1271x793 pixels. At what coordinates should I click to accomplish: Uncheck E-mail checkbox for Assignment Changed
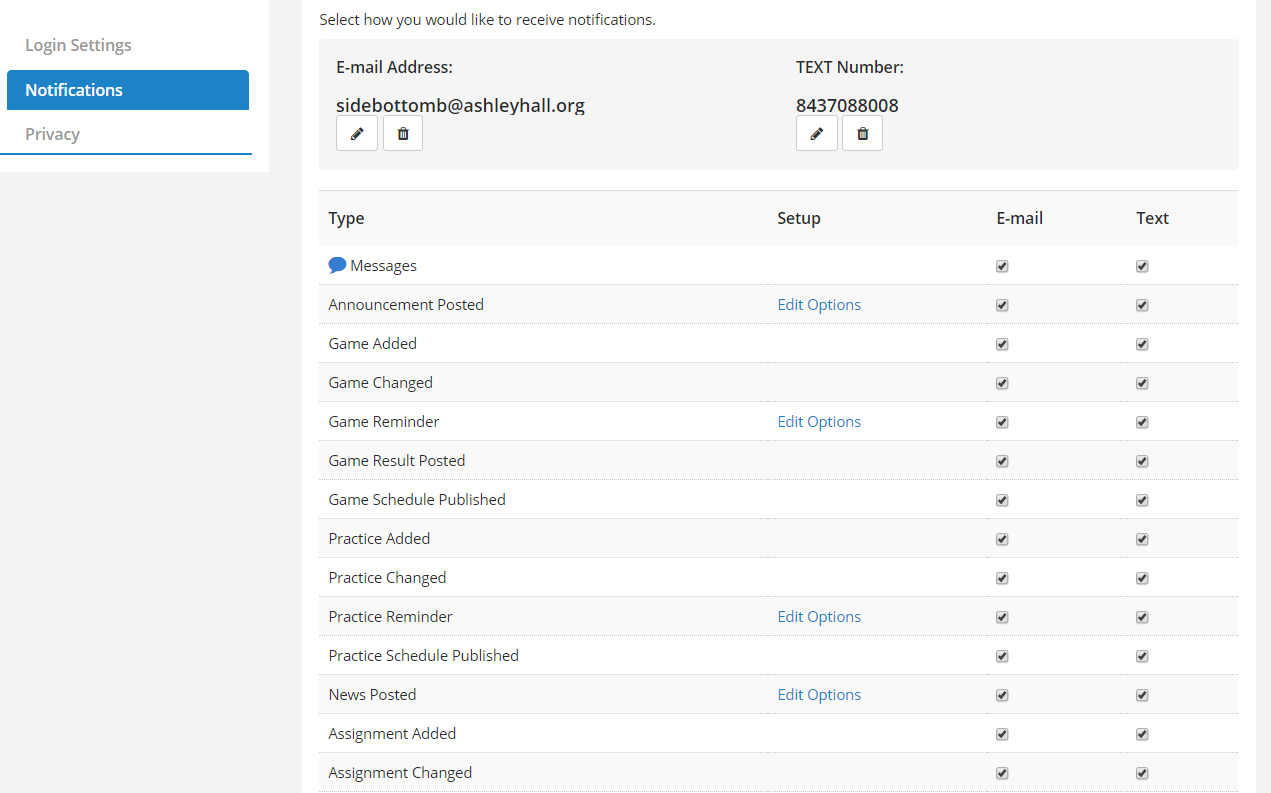click(x=1002, y=773)
